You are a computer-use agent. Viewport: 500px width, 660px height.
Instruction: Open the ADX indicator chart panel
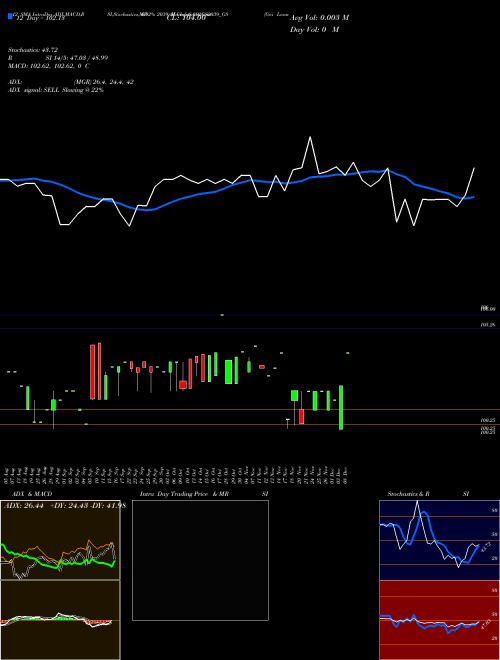(x=60, y=540)
